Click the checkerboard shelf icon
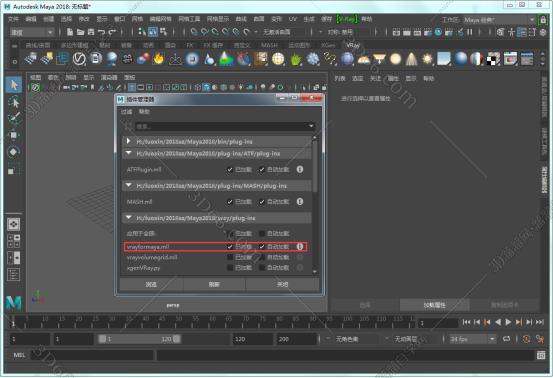553x378 pixels. coord(493,59)
